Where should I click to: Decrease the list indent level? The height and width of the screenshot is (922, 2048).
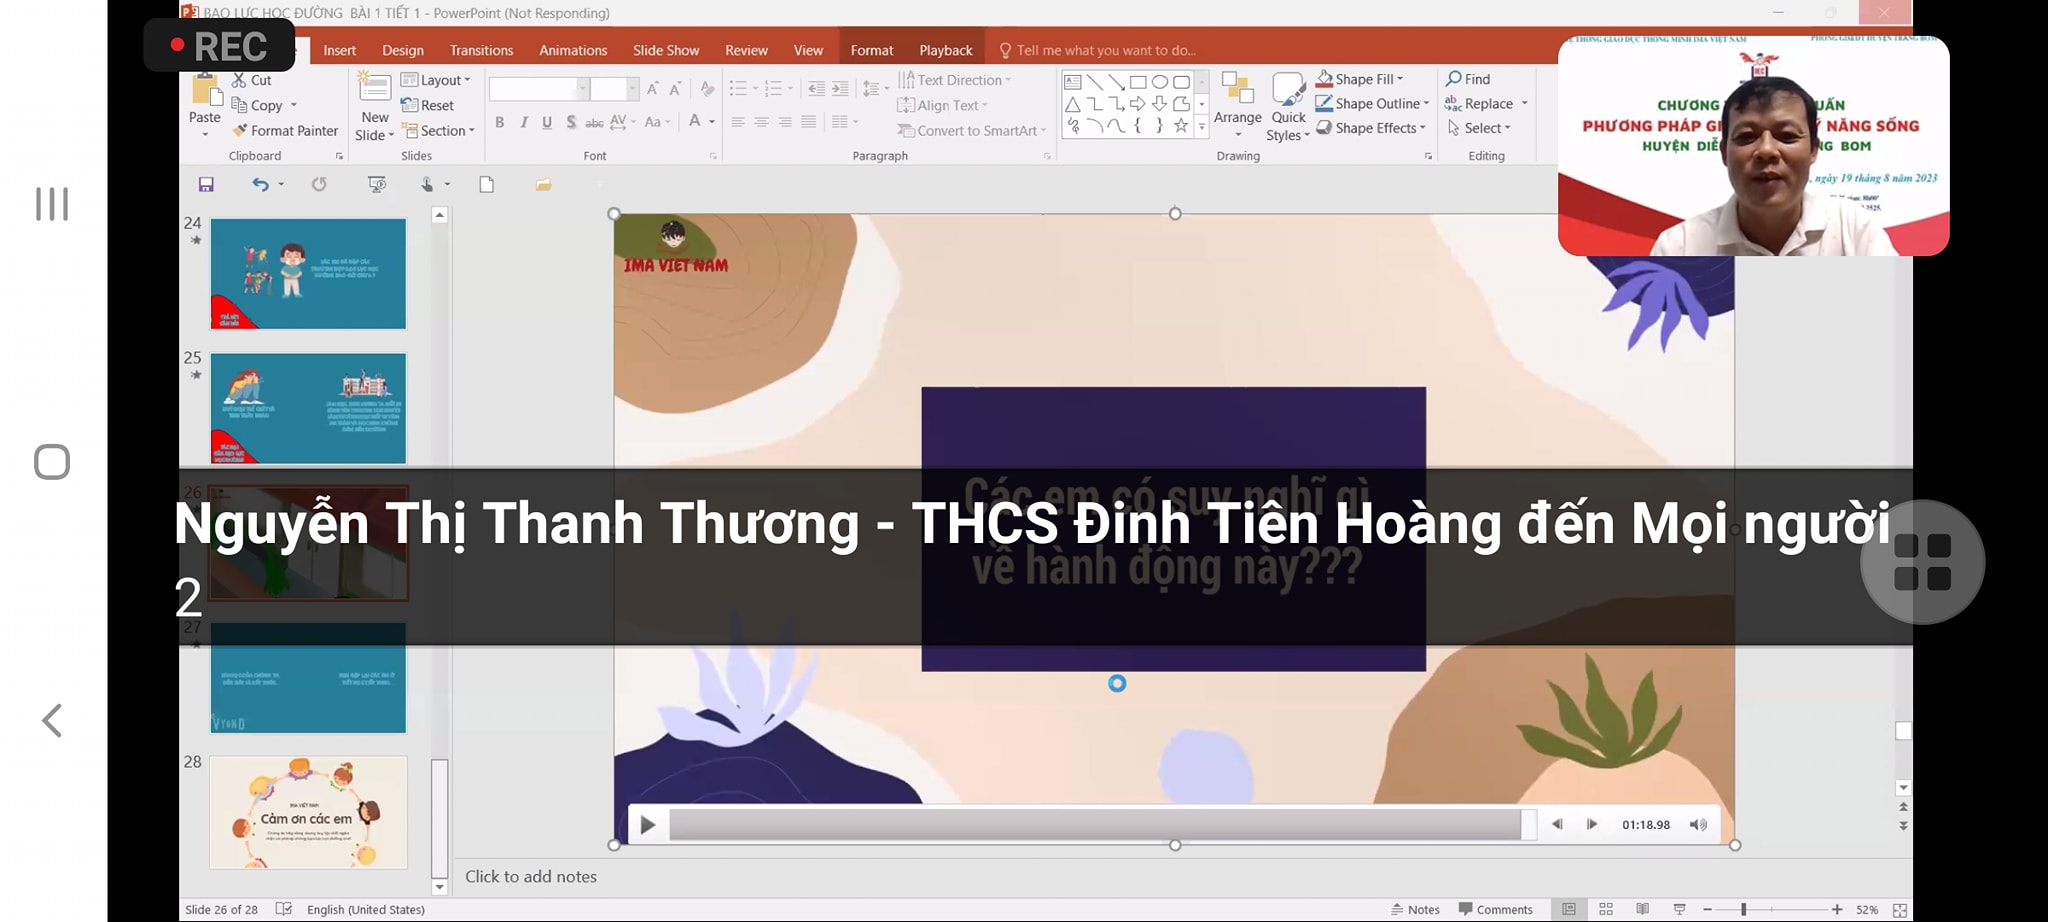(816, 89)
